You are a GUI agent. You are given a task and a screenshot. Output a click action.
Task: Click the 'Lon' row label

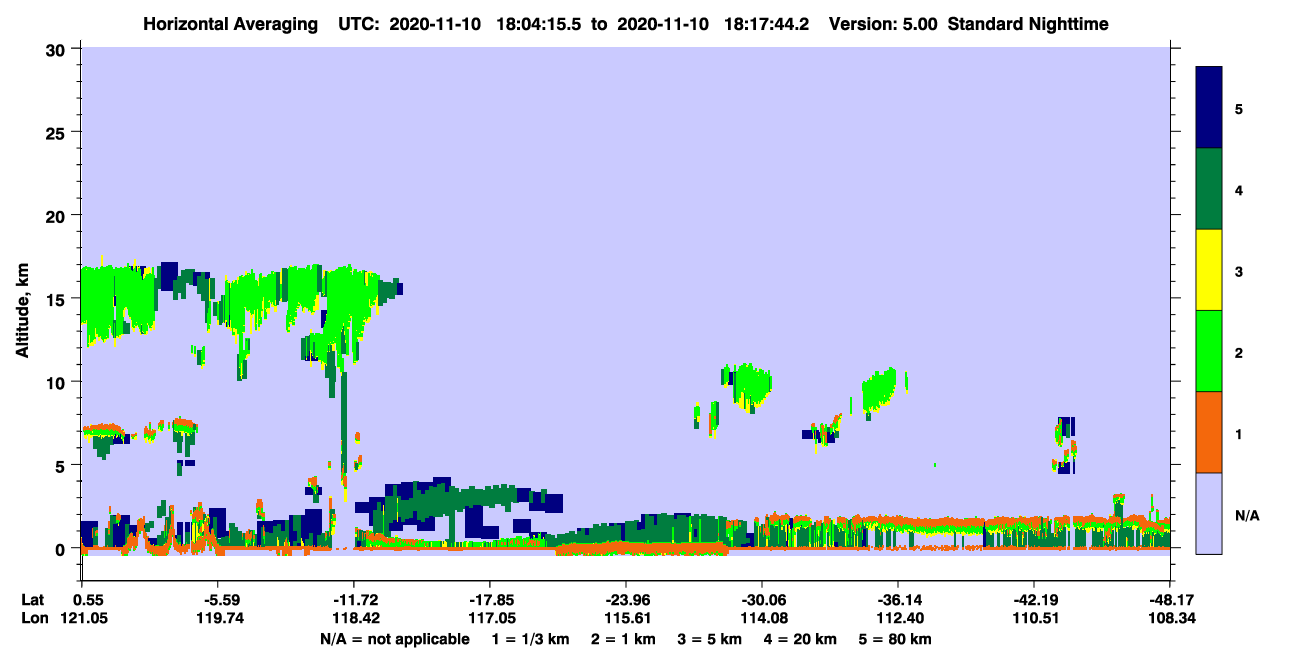[x=33, y=618]
